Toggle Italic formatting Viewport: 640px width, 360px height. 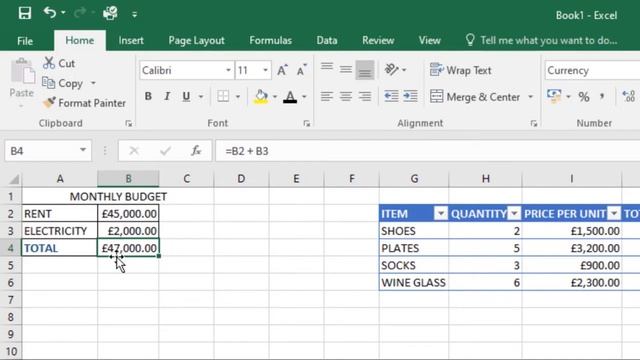pyautogui.click(x=167, y=96)
